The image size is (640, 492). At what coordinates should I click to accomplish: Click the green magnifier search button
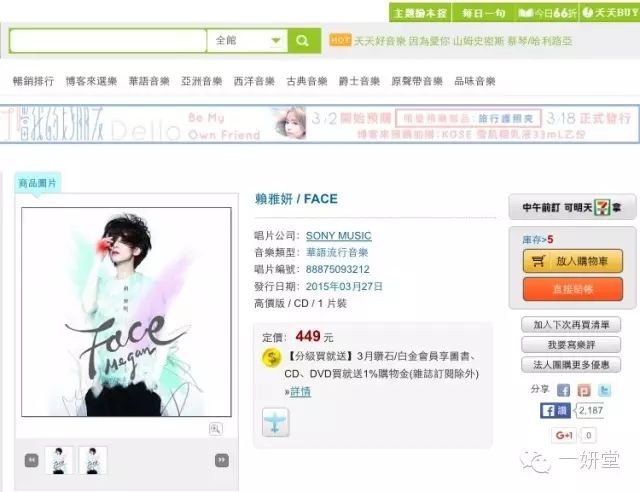304,40
